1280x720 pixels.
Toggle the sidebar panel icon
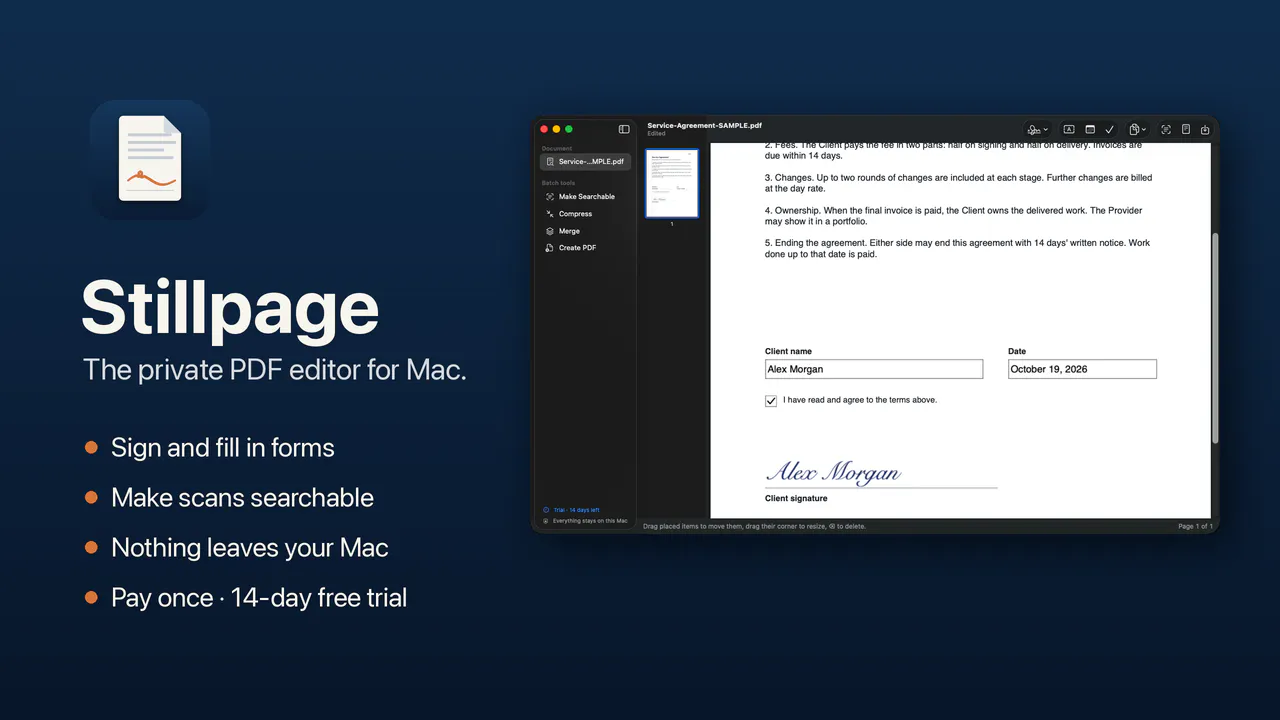coord(624,129)
